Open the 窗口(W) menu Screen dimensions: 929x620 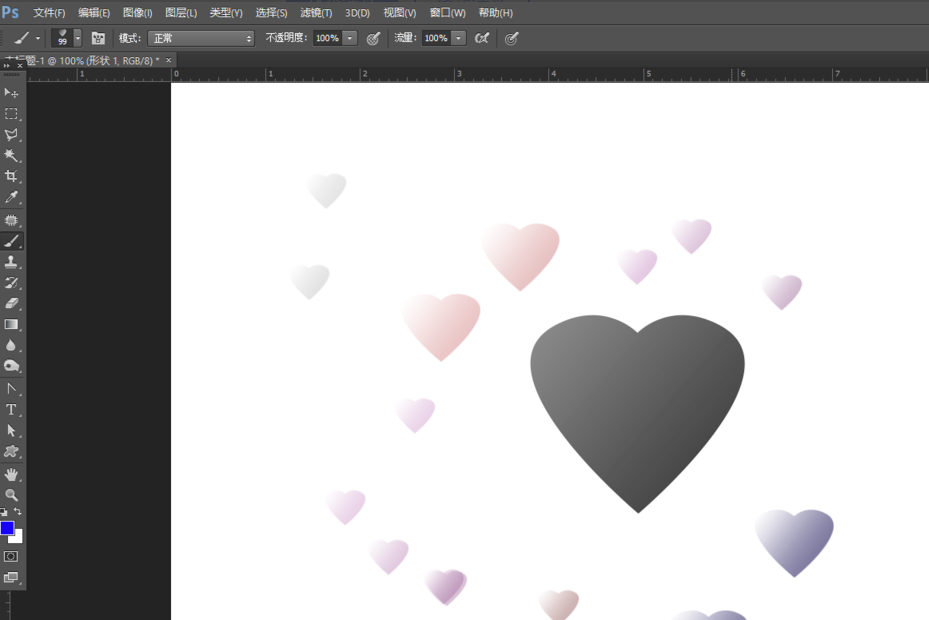(x=447, y=12)
